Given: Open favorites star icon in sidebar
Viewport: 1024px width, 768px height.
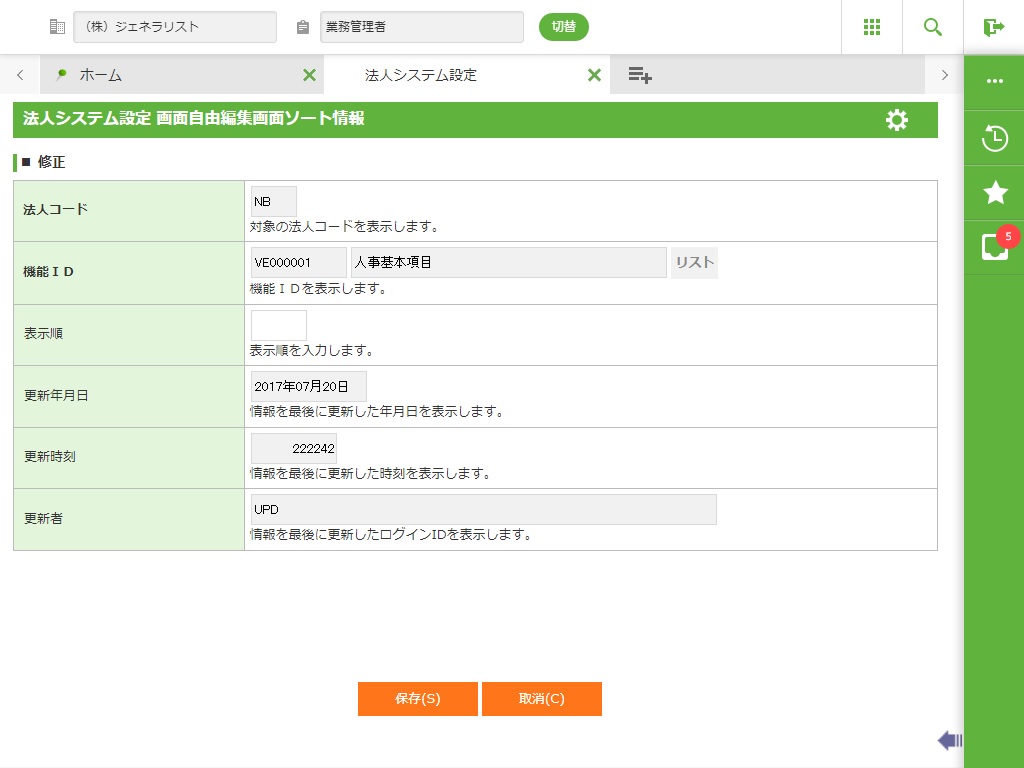Looking at the screenshot, I should coord(994,193).
